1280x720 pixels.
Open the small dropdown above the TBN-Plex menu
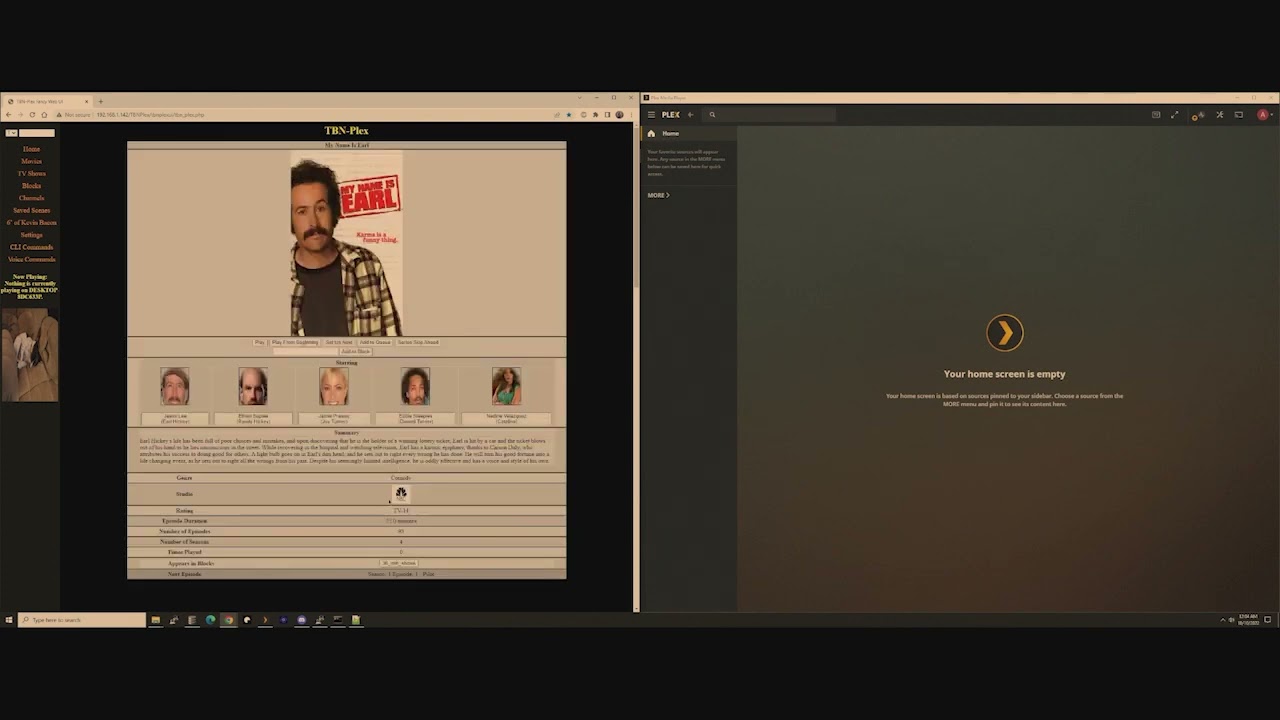click(11, 133)
